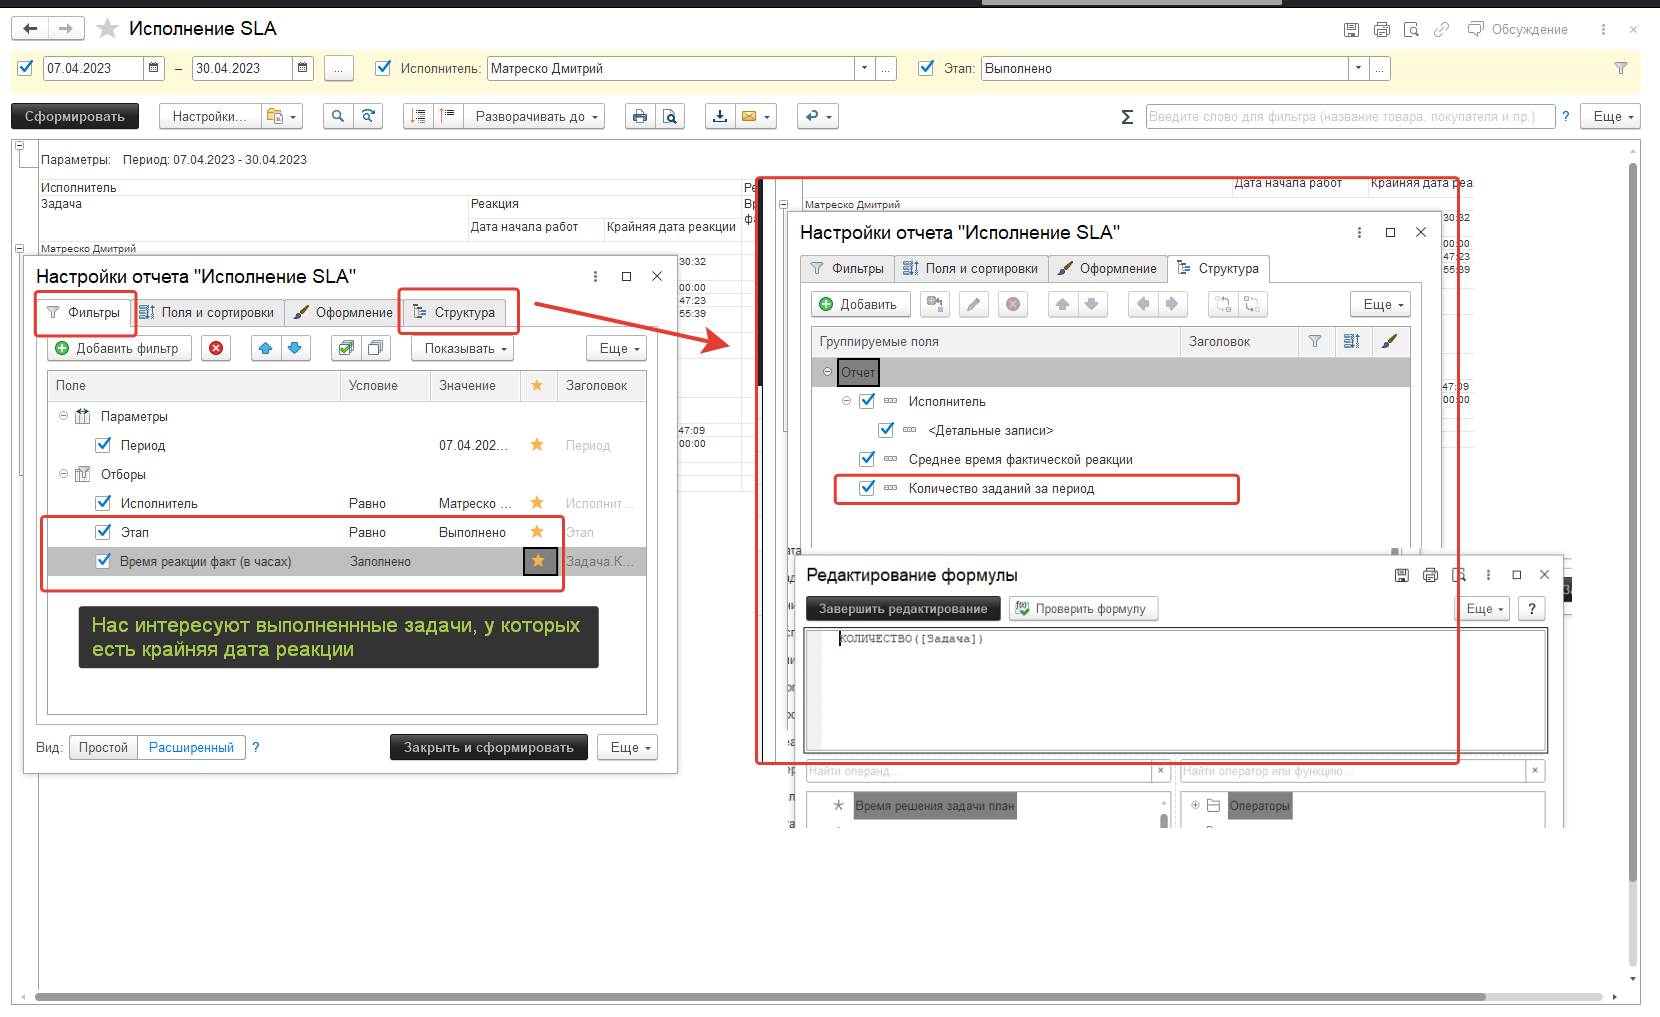Collapse all groups with the red down-arrow icon
Viewport: 1660px width, 1017px height.
click(418, 117)
